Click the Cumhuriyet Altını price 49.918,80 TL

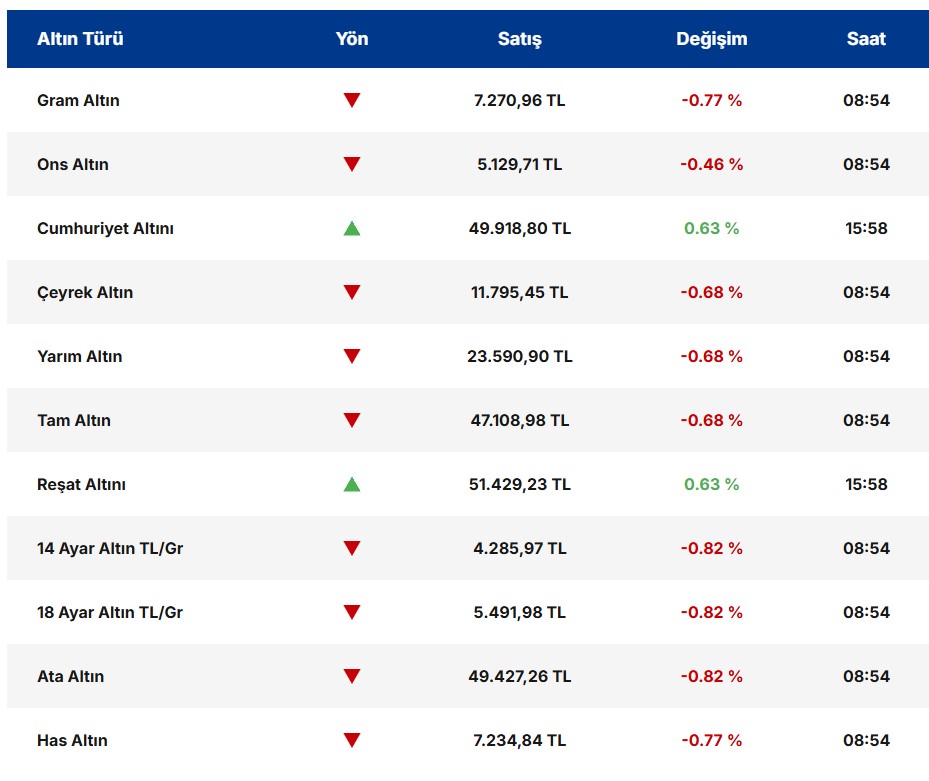pyautogui.click(x=519, y=228)
